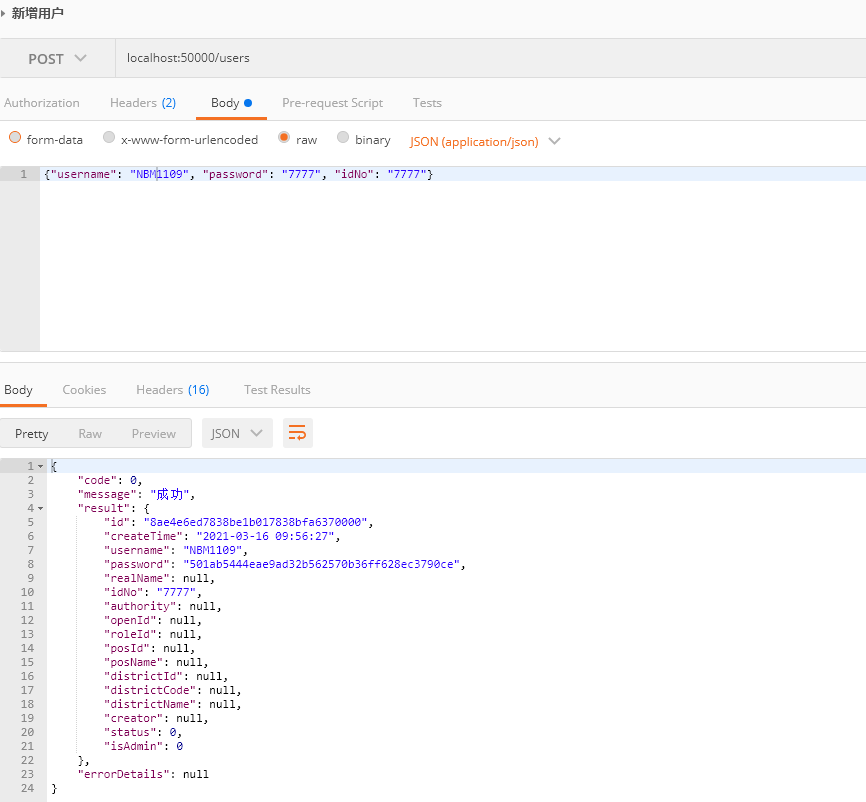Collapse the root object at response line 1
The height and width of the screenshot is (802, 866).
[x=40, y=467]
